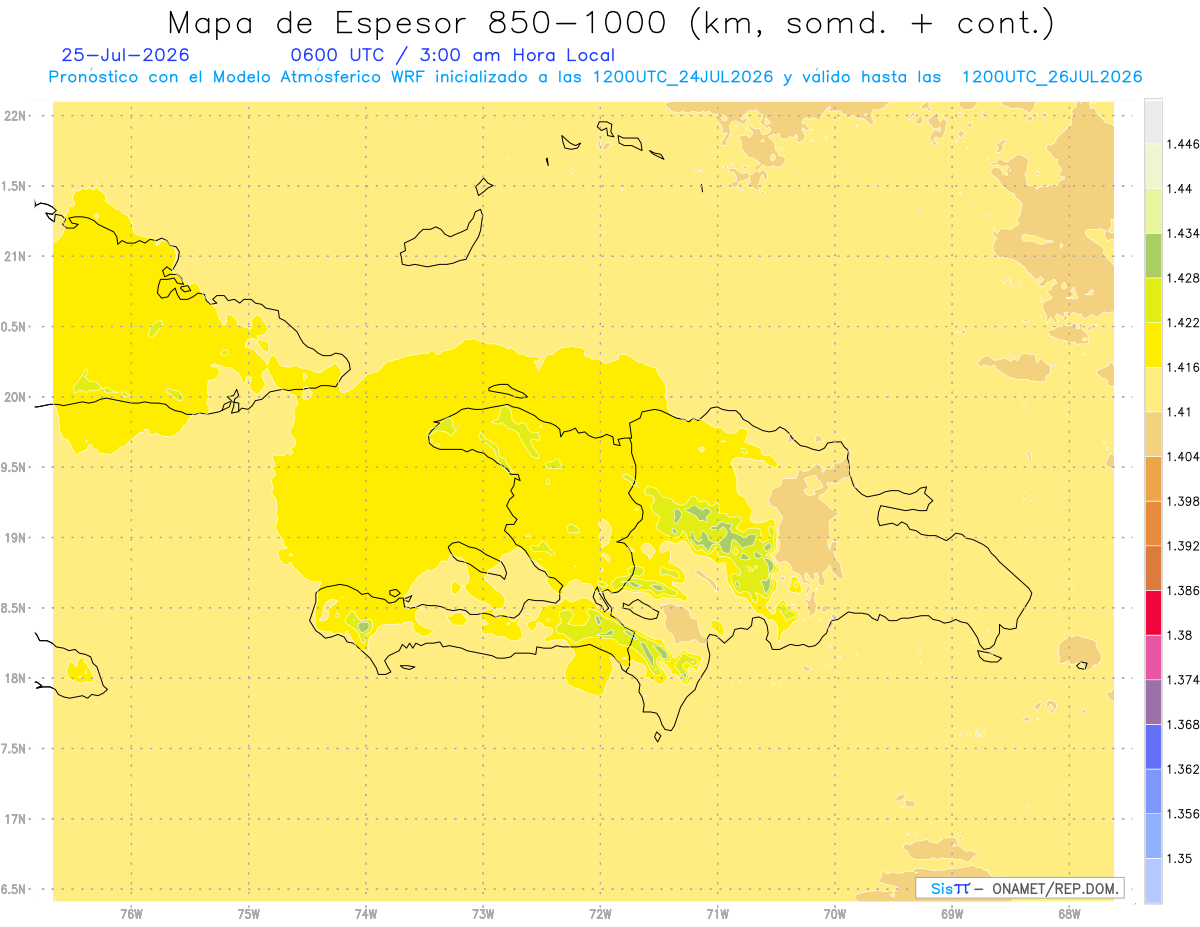The image size is (1200, 927).
Task: Pick the tan swatch between 1.404 and 1.41
Action: pyautogui.click(x=1153, y=434)
